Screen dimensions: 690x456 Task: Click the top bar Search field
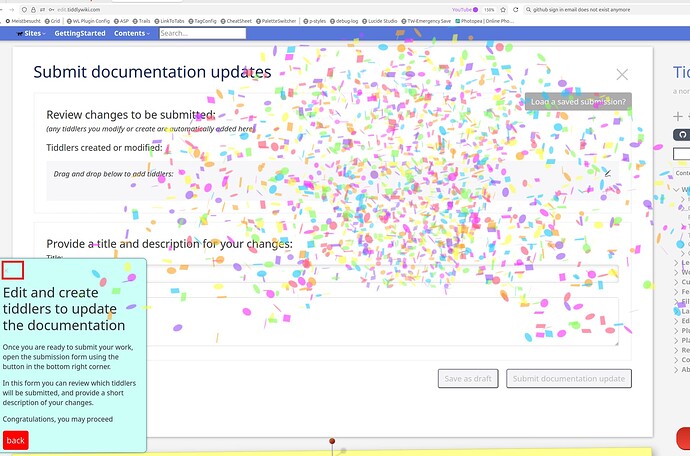click(202, 33)
